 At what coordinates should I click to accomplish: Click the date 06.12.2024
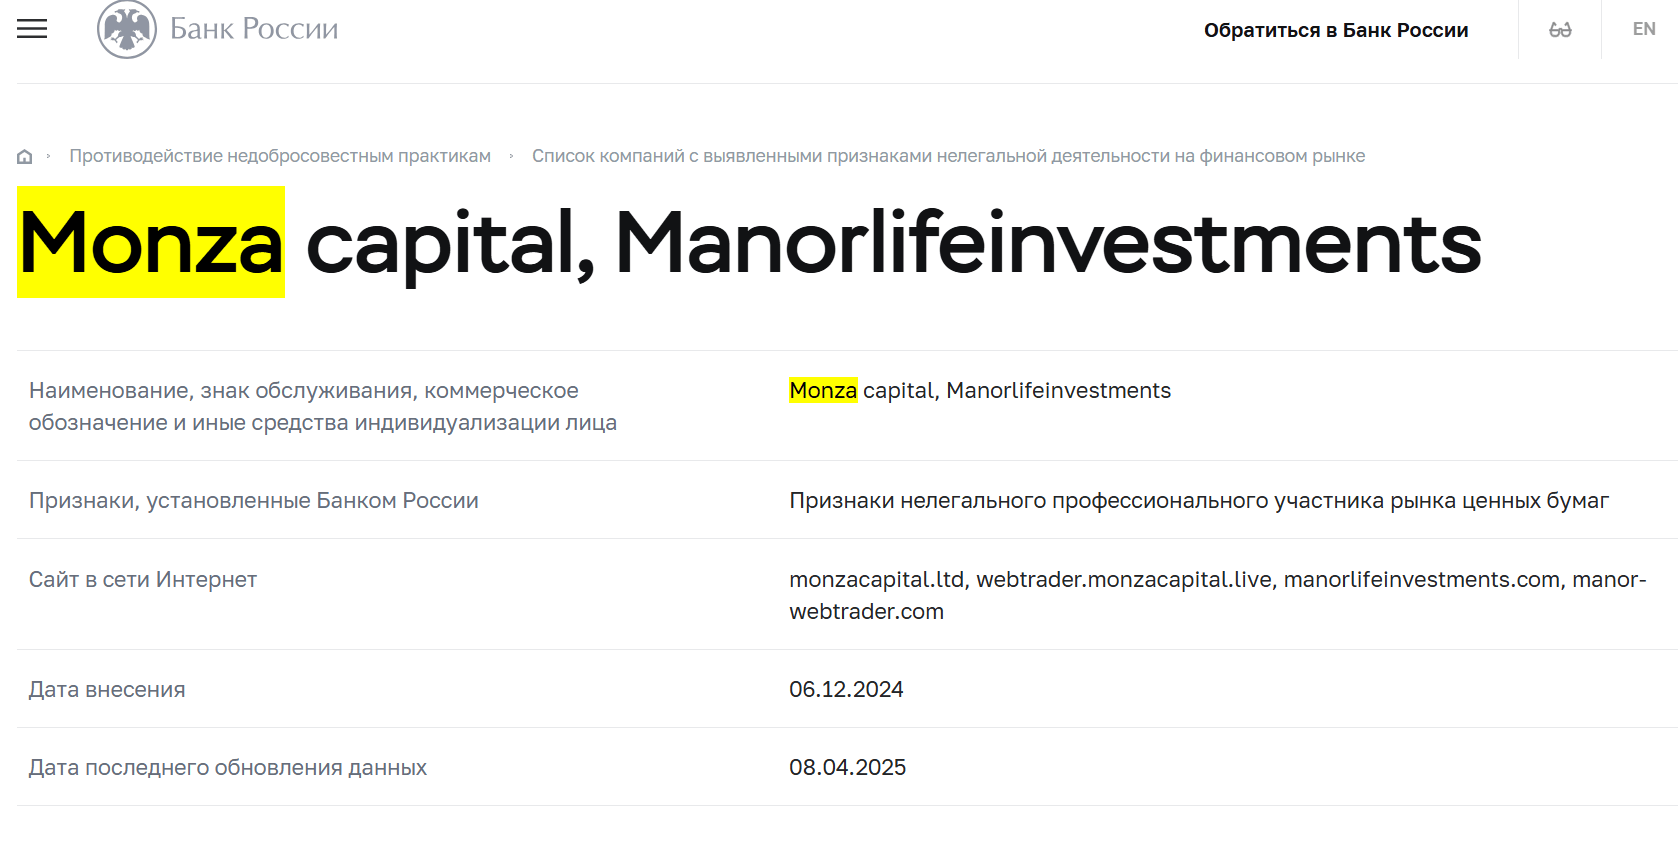(x=846, y=689)
